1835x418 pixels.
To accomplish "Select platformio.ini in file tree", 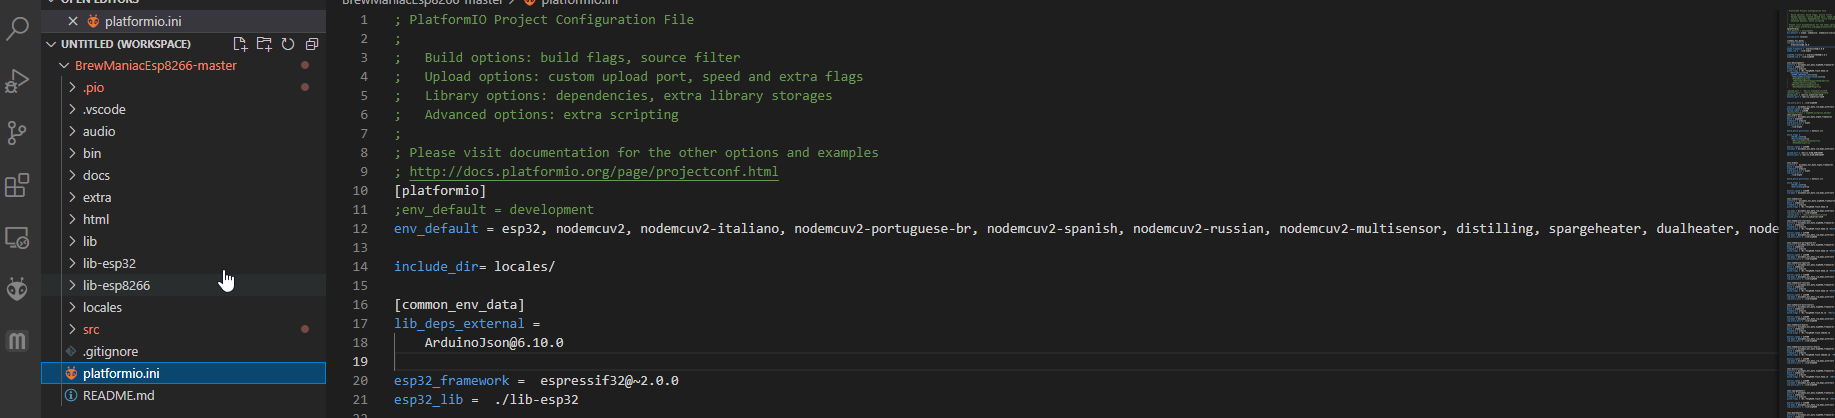I will 183,373.
